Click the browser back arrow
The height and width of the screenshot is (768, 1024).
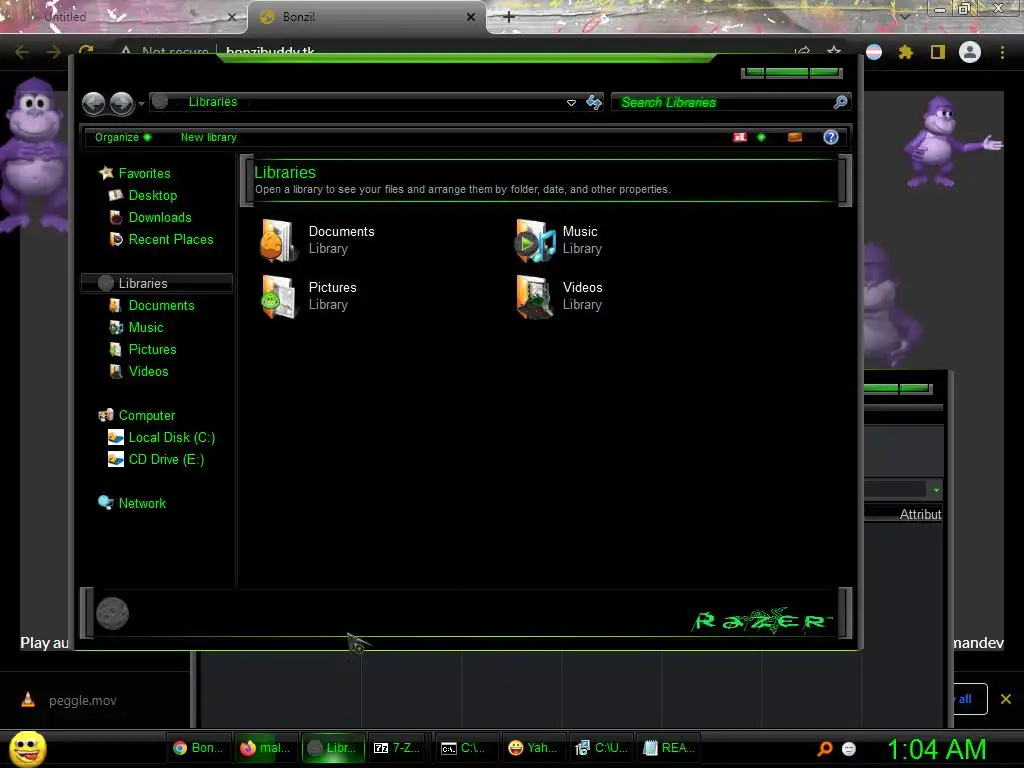click(22, 52)
